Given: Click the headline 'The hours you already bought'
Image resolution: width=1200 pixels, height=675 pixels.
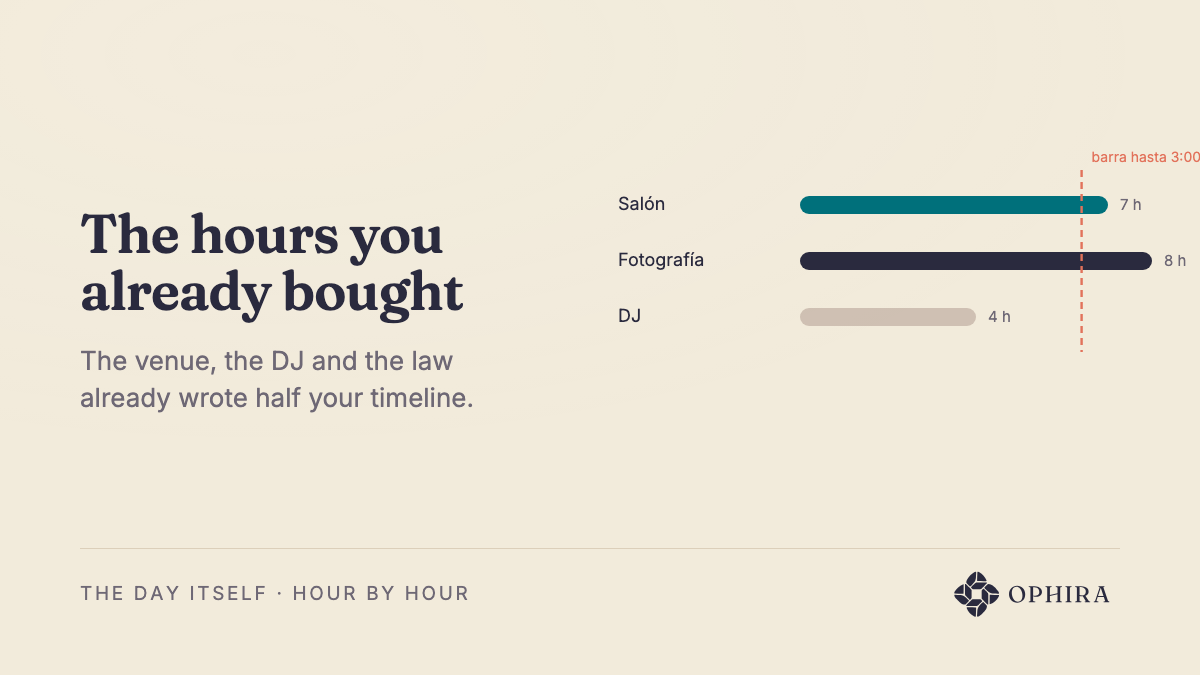Looking at the screenshot, I should (x=272, y=263).
